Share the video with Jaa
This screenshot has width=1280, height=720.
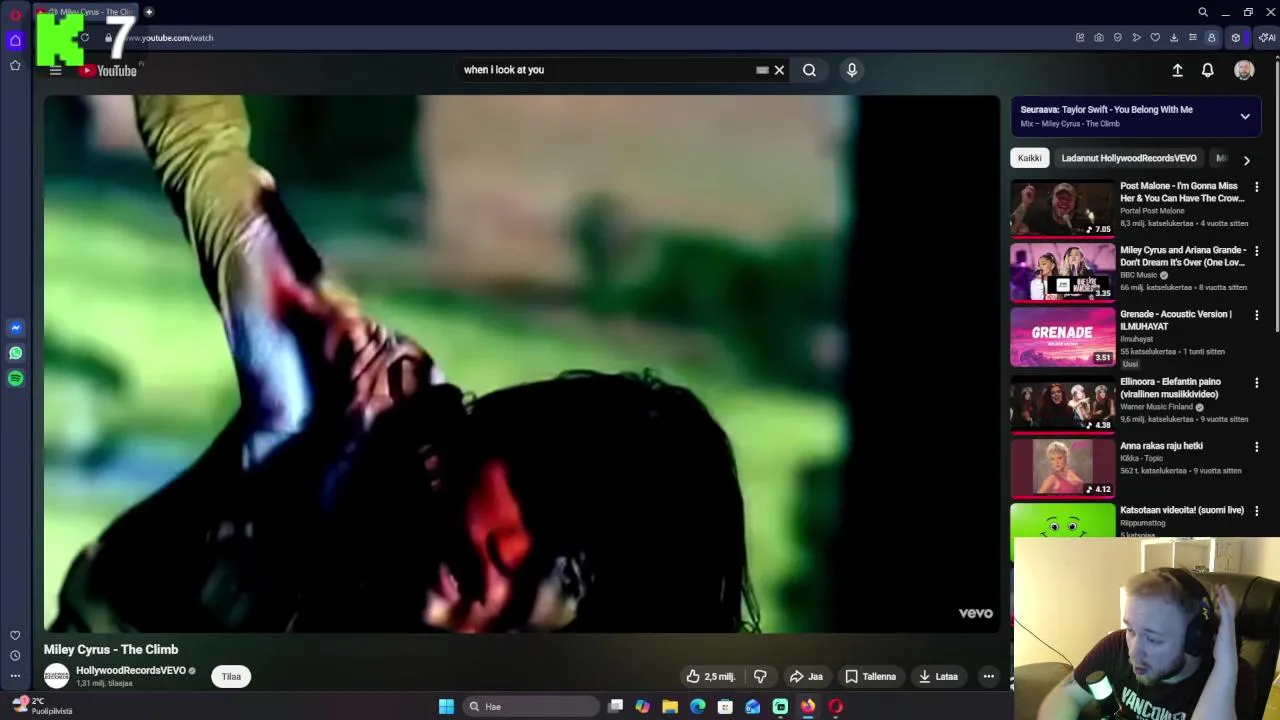point(806,676)
